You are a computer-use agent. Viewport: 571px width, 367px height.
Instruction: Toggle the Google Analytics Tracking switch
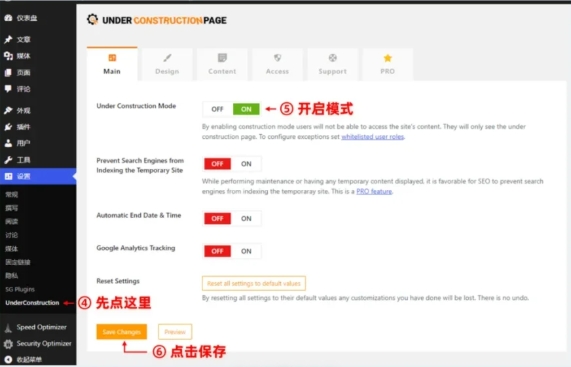(232, 251)
